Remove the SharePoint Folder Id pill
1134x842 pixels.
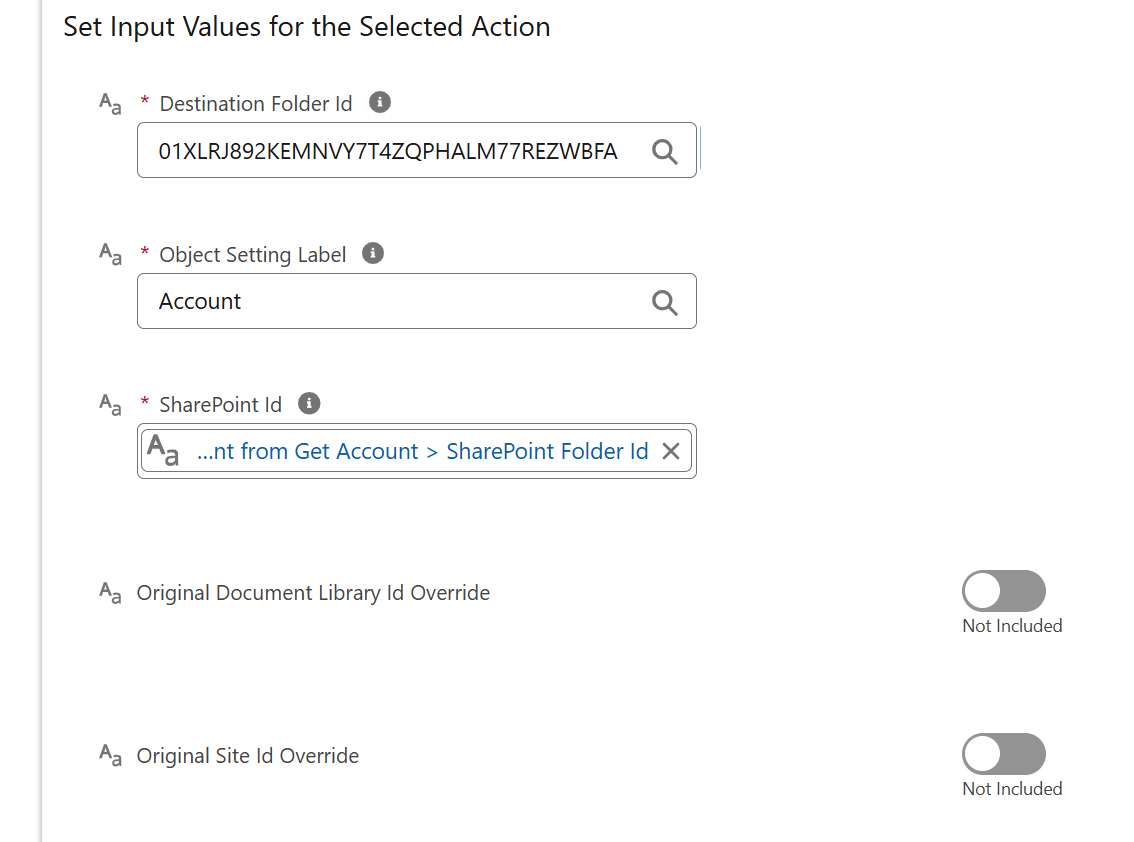tap(671, 451)
